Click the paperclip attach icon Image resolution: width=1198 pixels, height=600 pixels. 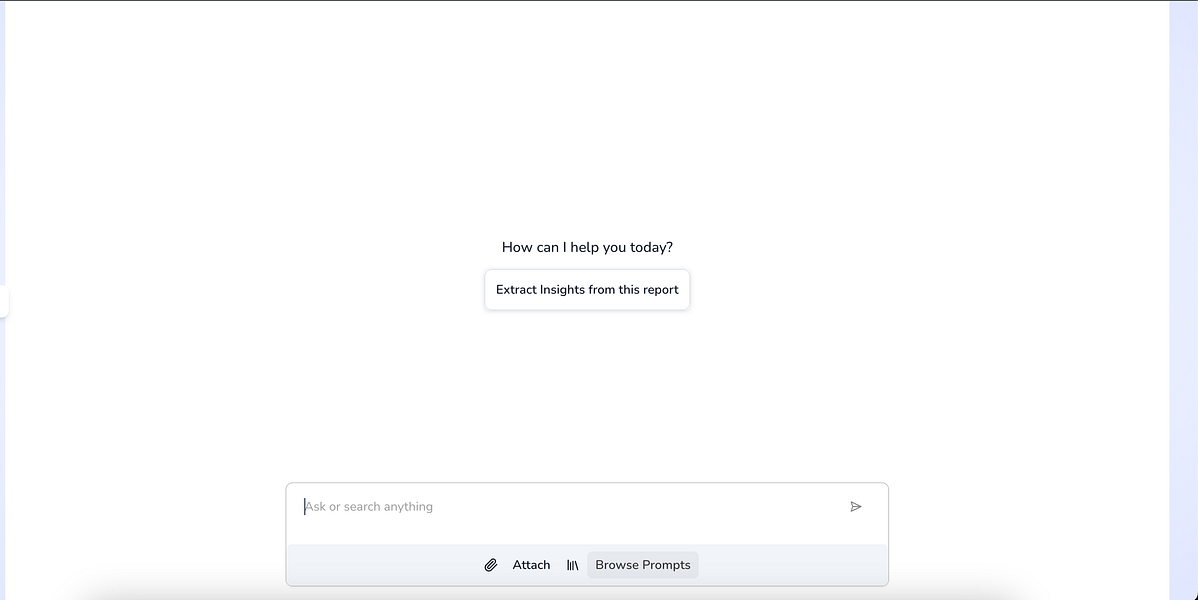coord(491,566)
